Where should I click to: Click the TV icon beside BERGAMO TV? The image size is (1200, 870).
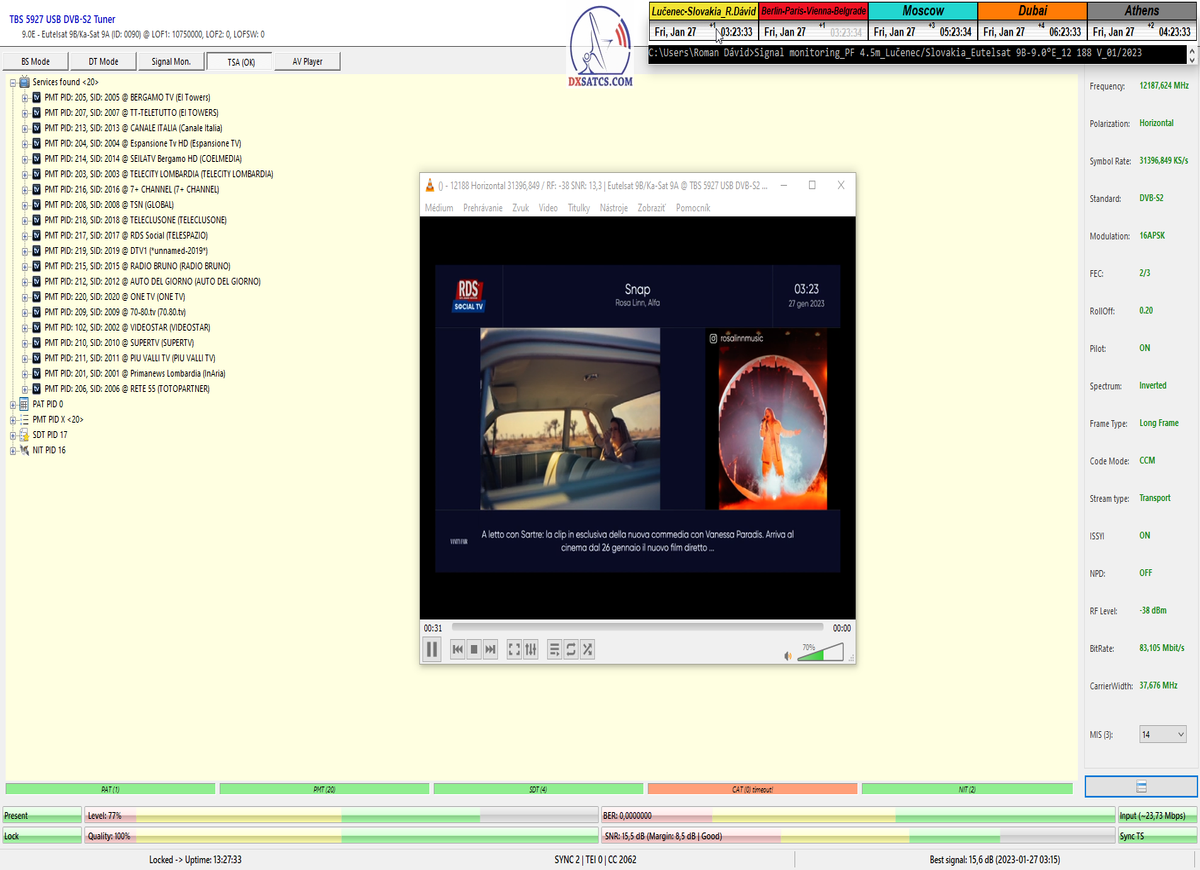(x=37, y=98)
